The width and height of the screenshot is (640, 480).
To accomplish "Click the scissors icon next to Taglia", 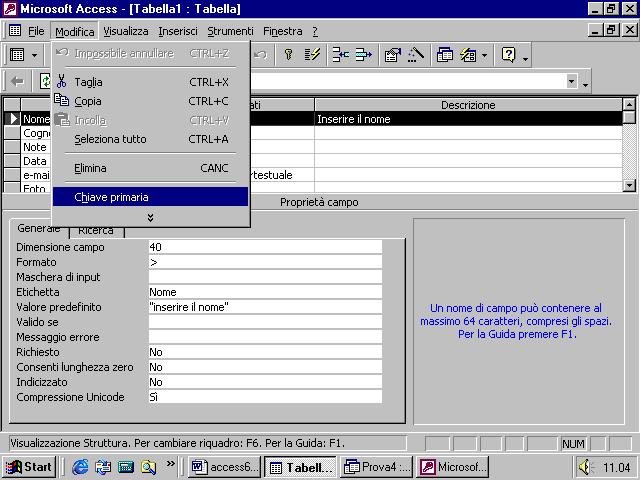I will [x=62, y=81].
